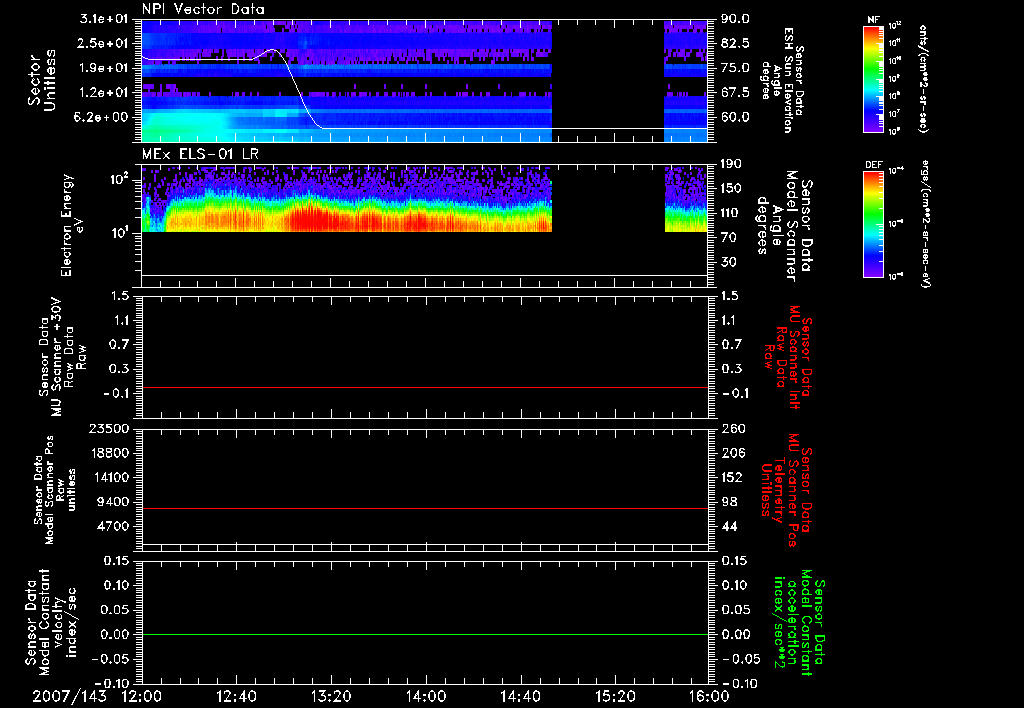Click the 67.5 elevation angle tick value
Image resolution: width=1024 pixels, height=708 pixels.
[735, 93]
